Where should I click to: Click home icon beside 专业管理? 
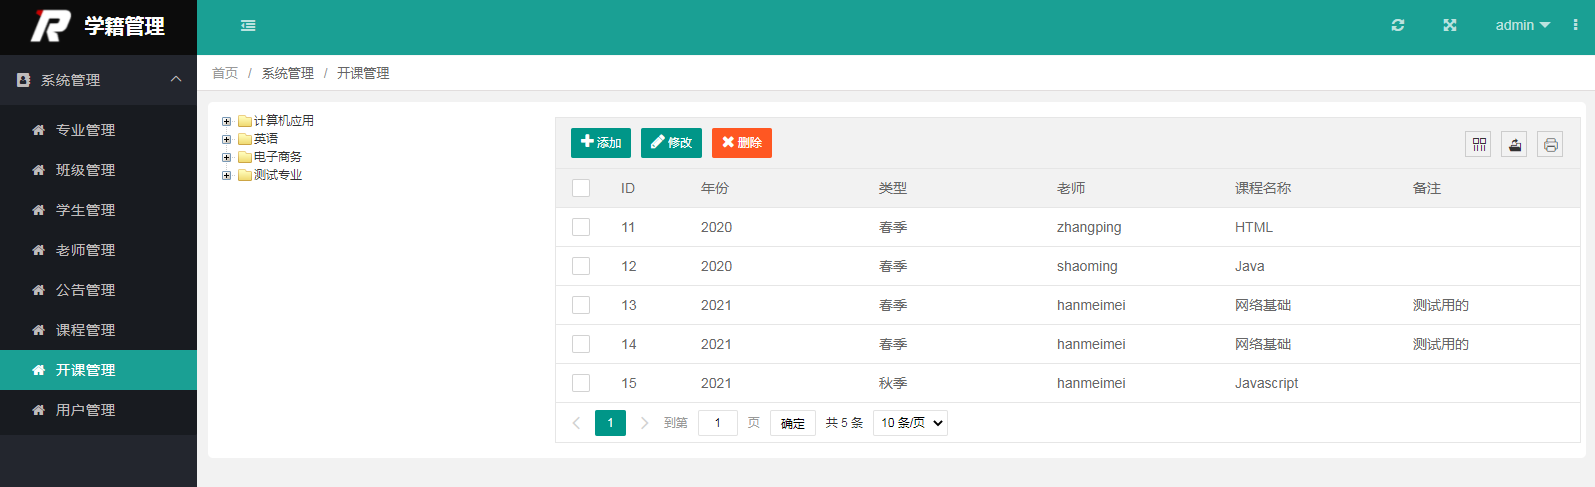pyautogui.click(x=38, y=130)
